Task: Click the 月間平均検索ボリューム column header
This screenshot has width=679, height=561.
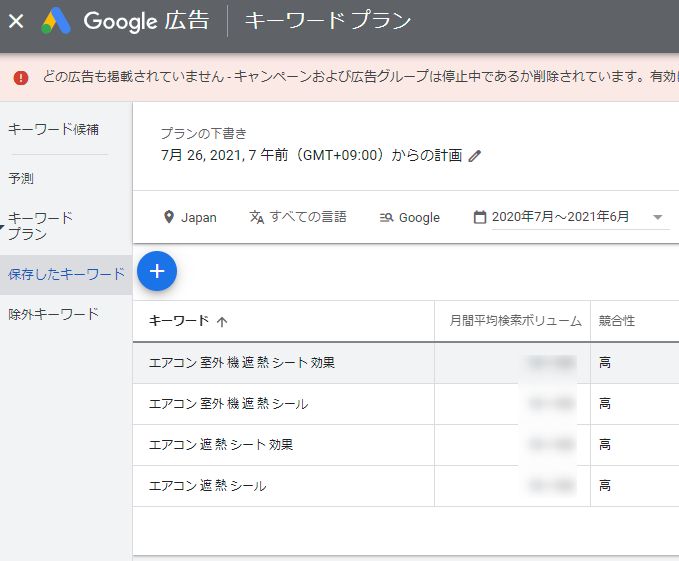Action: pos(515,321)
